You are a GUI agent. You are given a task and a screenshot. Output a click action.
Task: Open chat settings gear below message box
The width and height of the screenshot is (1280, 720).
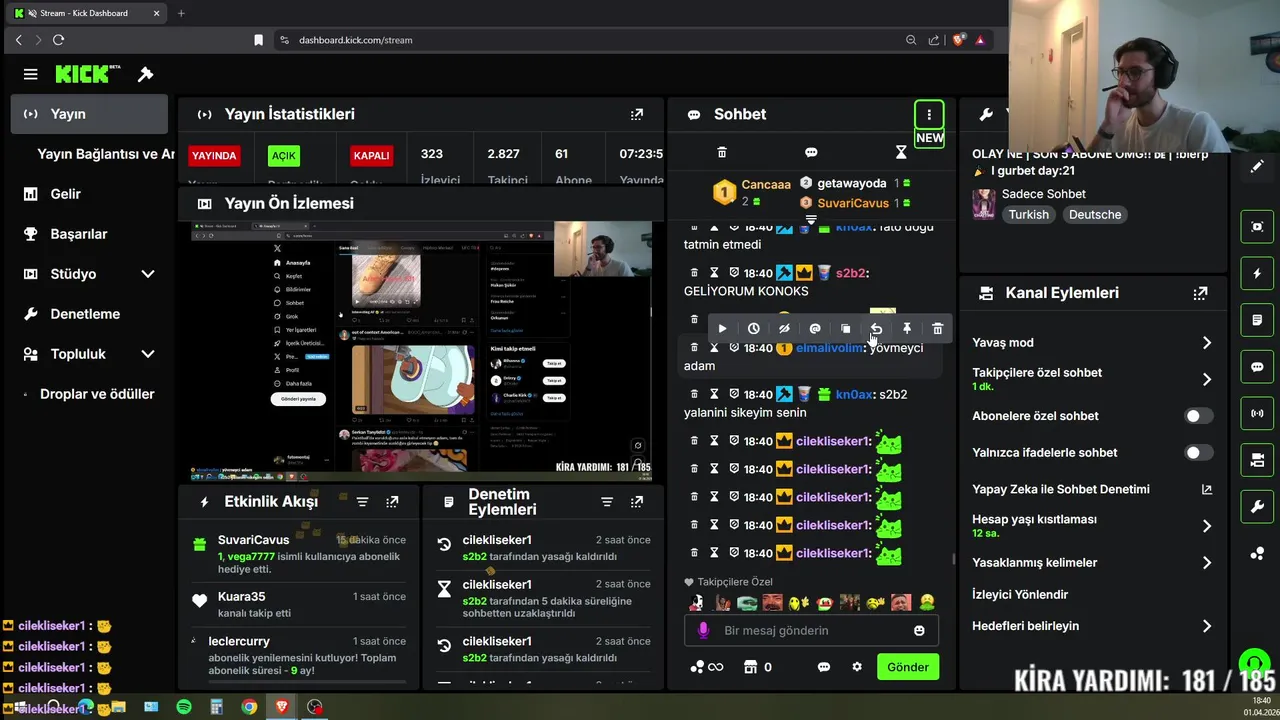coord(856,667)
